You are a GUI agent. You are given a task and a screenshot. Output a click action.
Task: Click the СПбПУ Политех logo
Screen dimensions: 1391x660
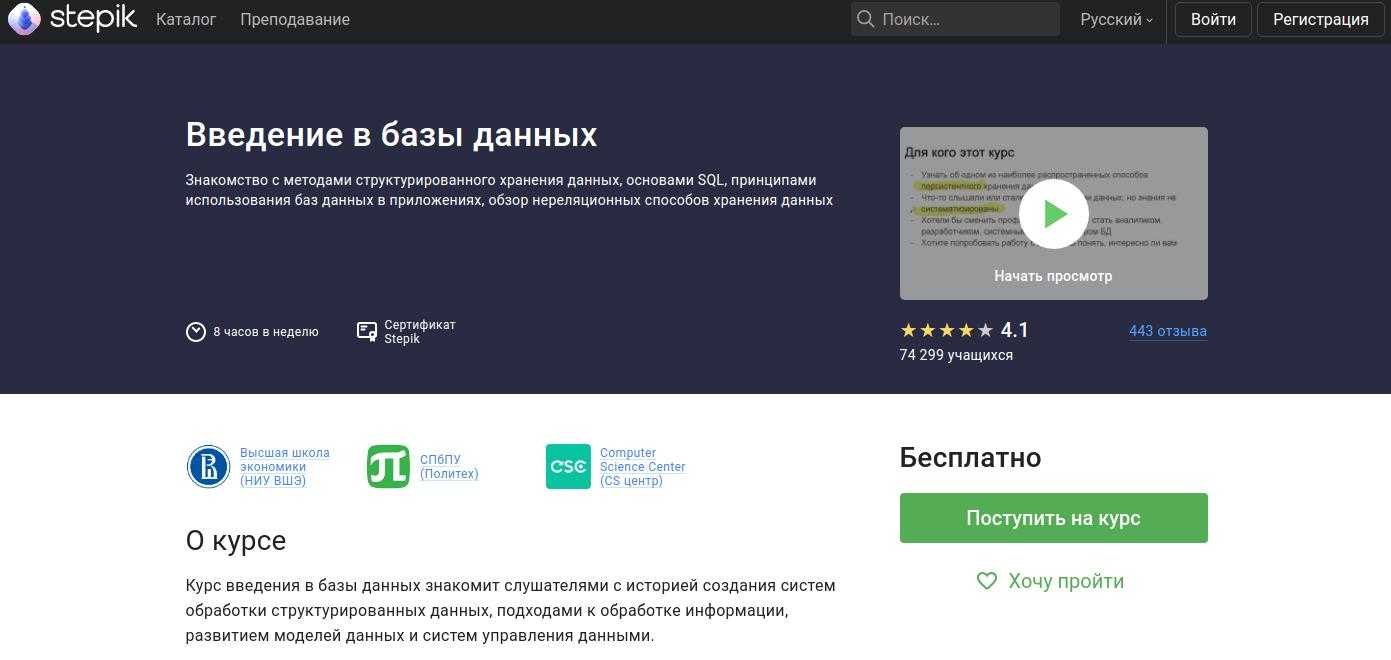click(x=388, y=467)
